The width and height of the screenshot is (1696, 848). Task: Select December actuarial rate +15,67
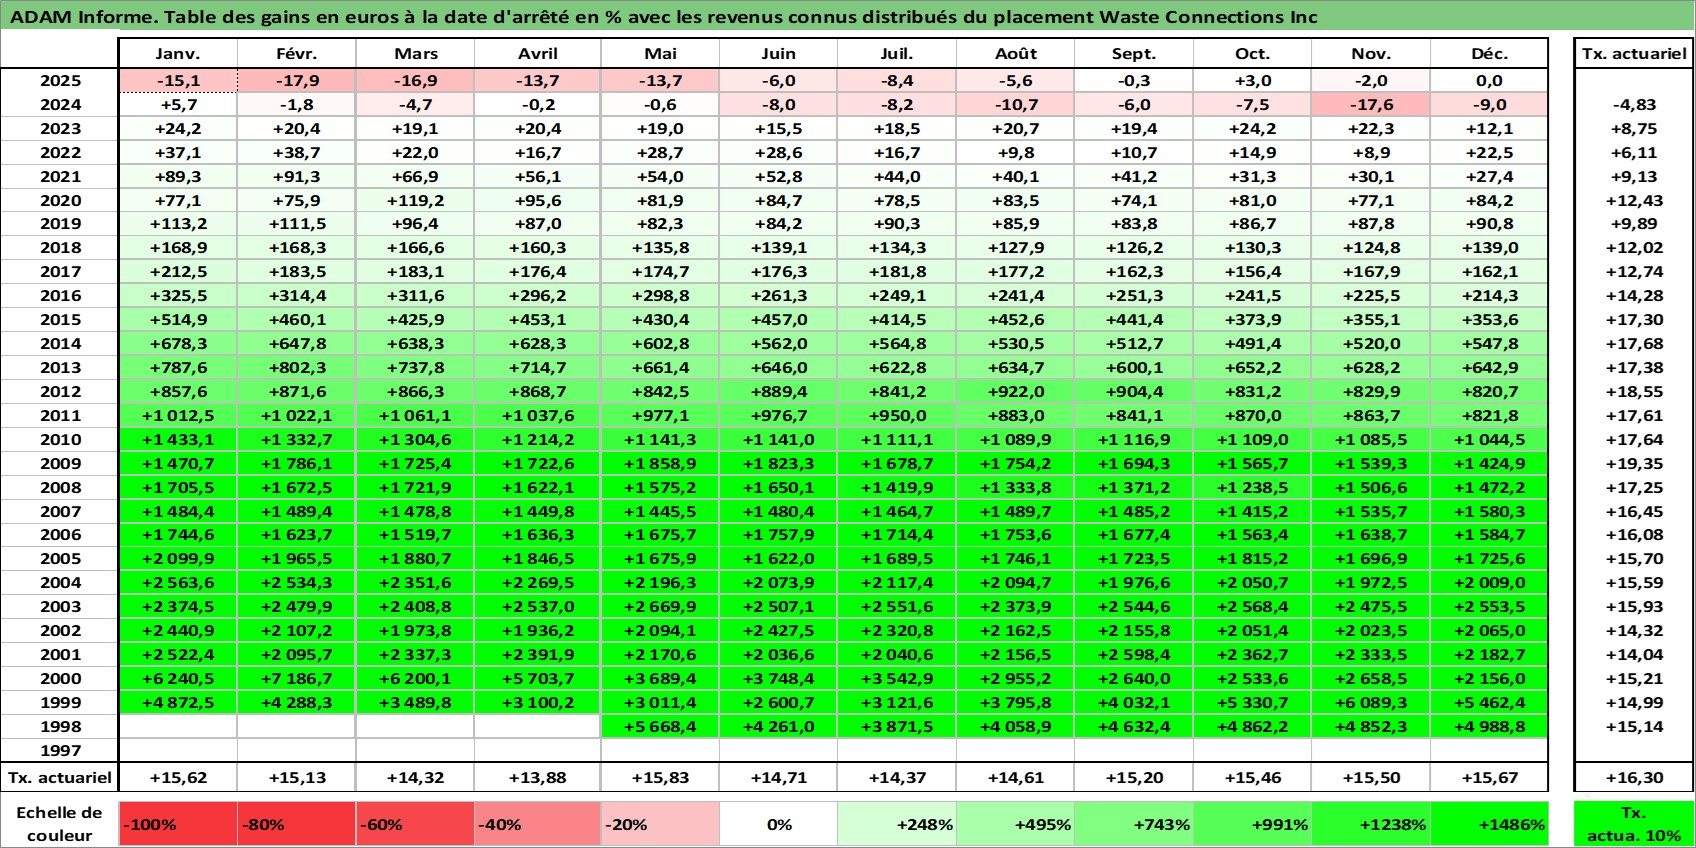click(1489, 777)
